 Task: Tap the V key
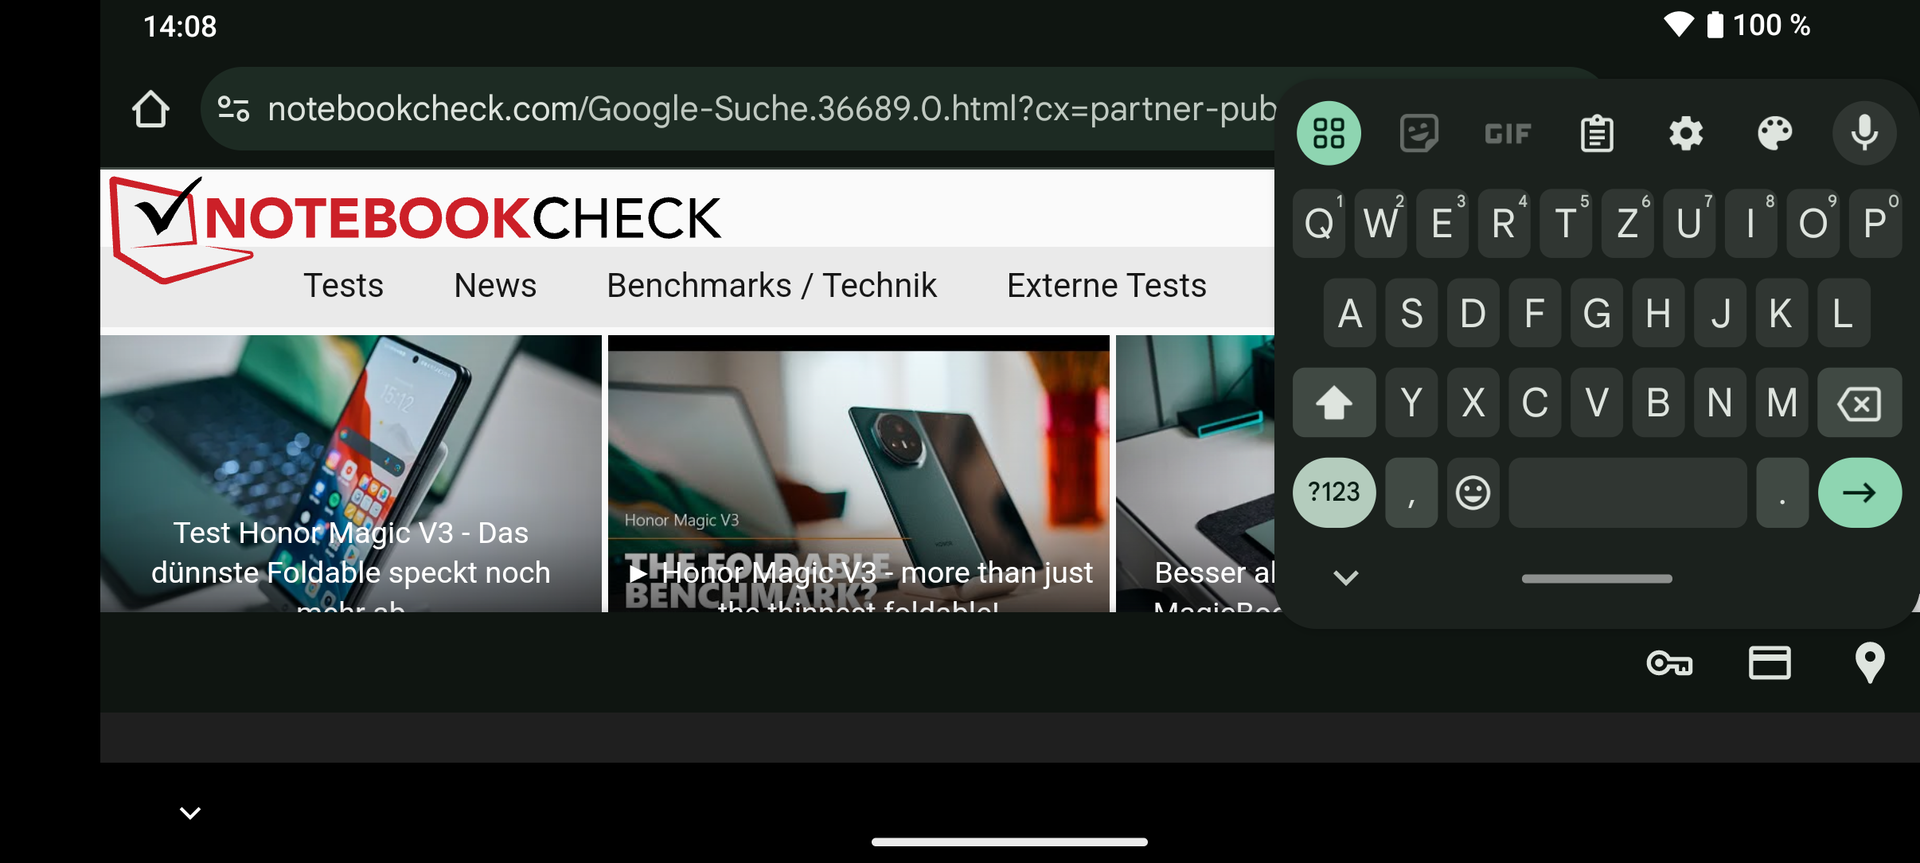[1597, 403]
